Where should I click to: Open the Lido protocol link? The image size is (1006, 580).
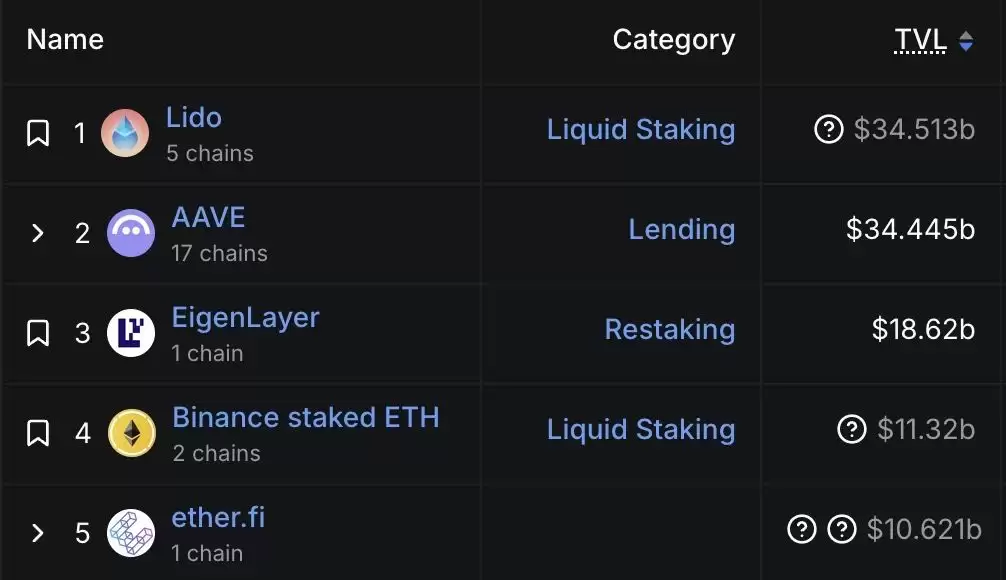[194, 118]
